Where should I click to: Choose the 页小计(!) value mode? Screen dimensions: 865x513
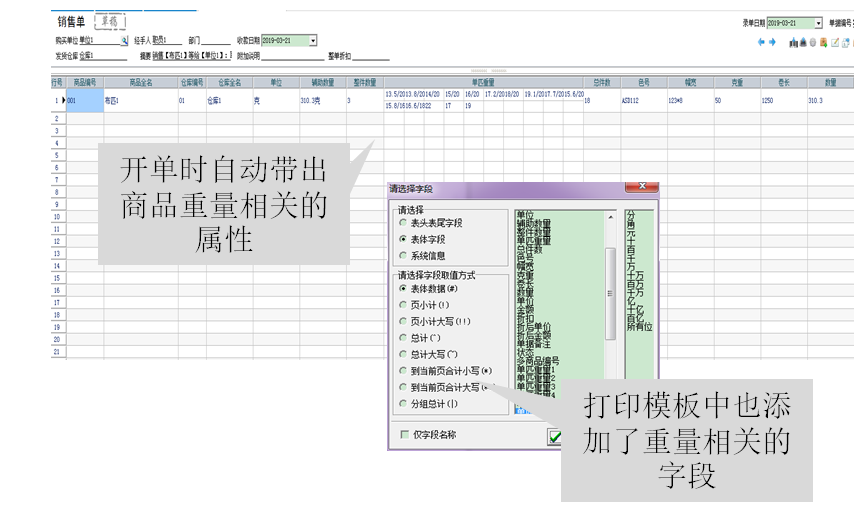pos(402,305)
